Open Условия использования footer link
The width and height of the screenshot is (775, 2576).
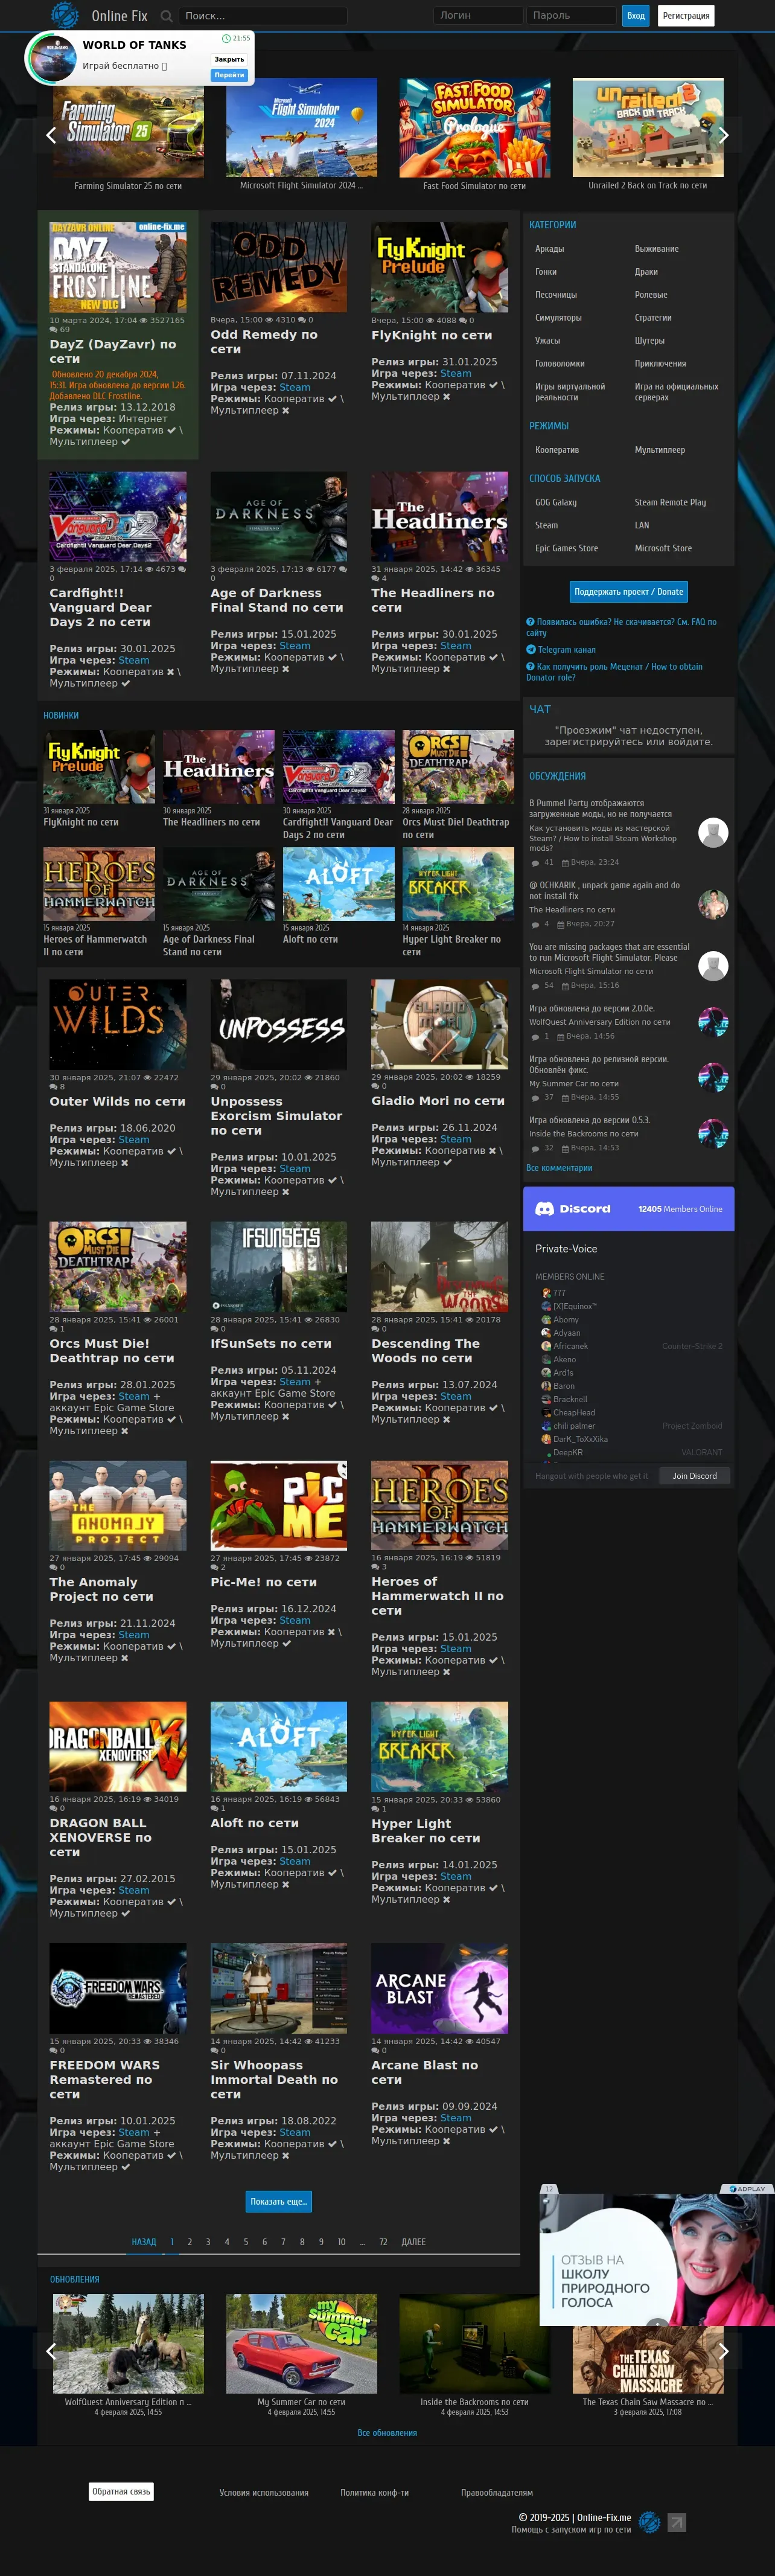pos(264,2493)
